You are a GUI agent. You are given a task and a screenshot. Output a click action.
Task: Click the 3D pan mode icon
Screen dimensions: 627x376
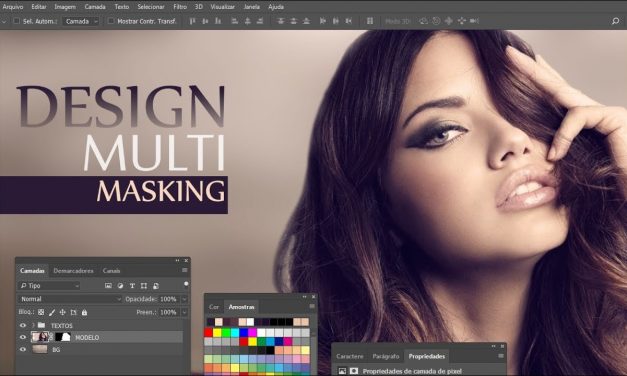[x=449, y=21]
